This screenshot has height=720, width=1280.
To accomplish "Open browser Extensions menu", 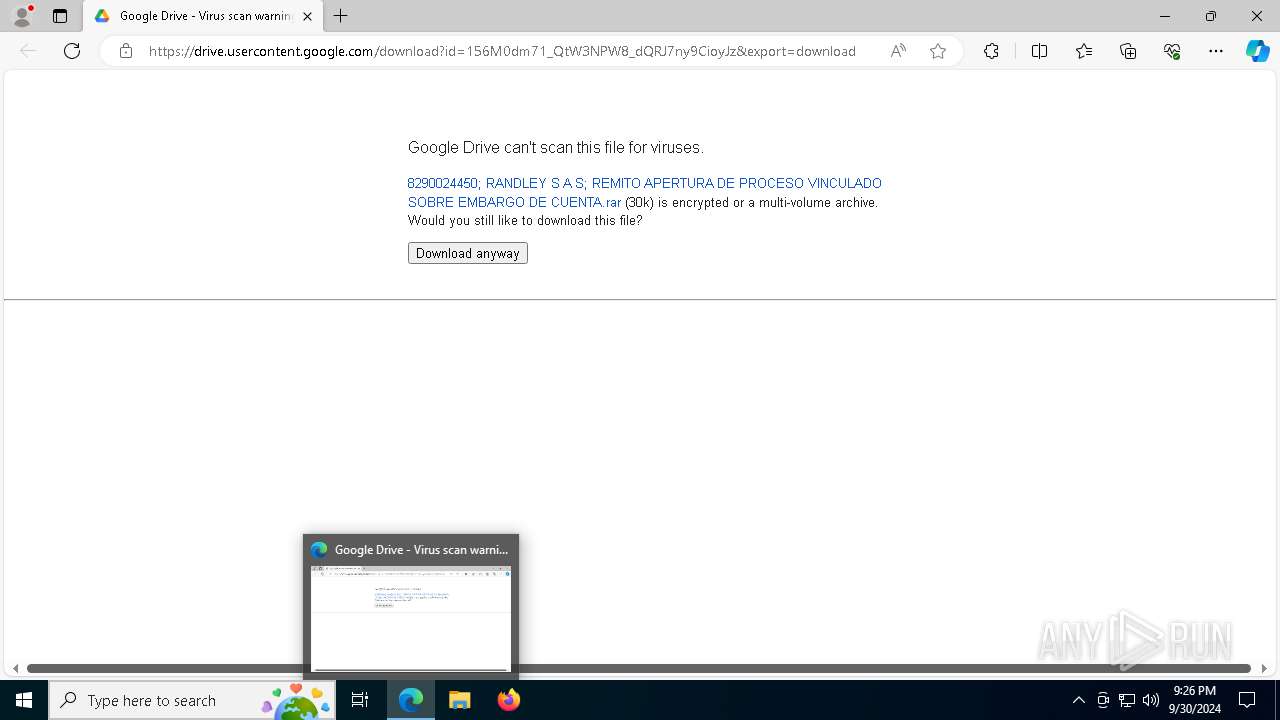I will click(x=991, y=51).
